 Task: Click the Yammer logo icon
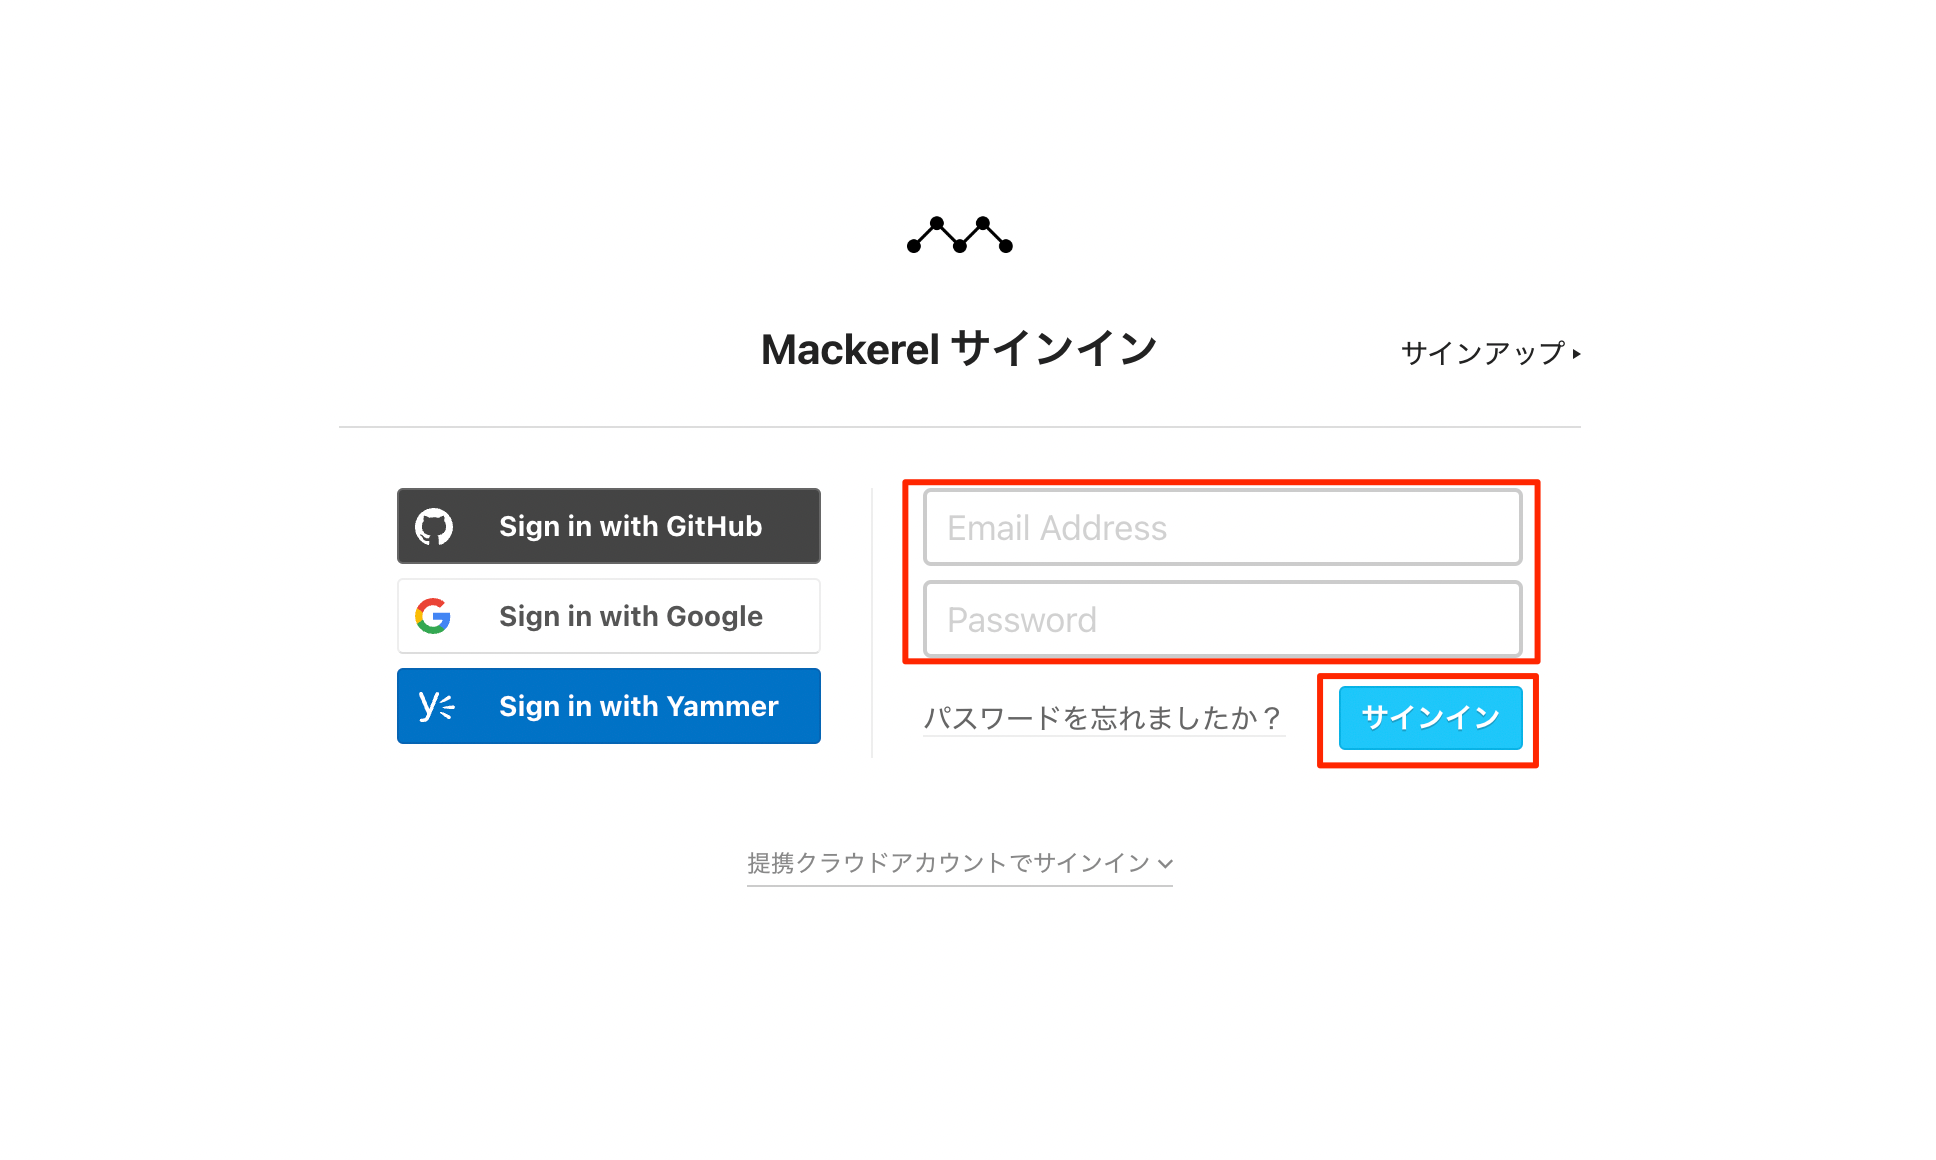(436, 706)
